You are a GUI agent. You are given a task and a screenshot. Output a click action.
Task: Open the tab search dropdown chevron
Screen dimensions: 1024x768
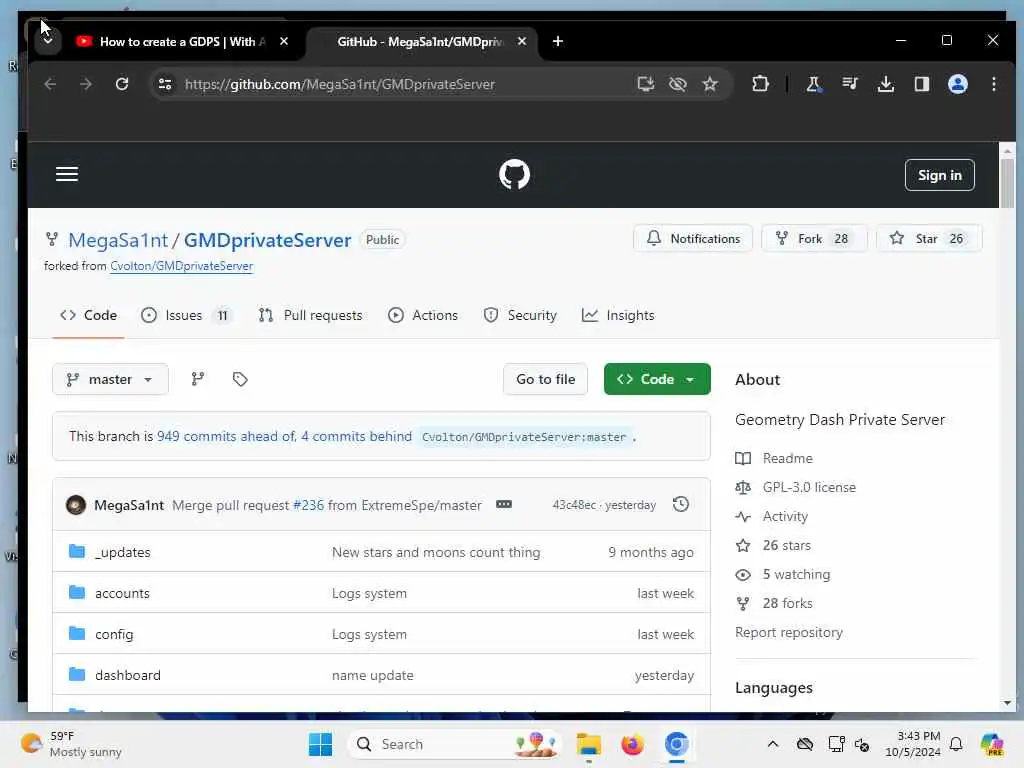tap(47, 40)
